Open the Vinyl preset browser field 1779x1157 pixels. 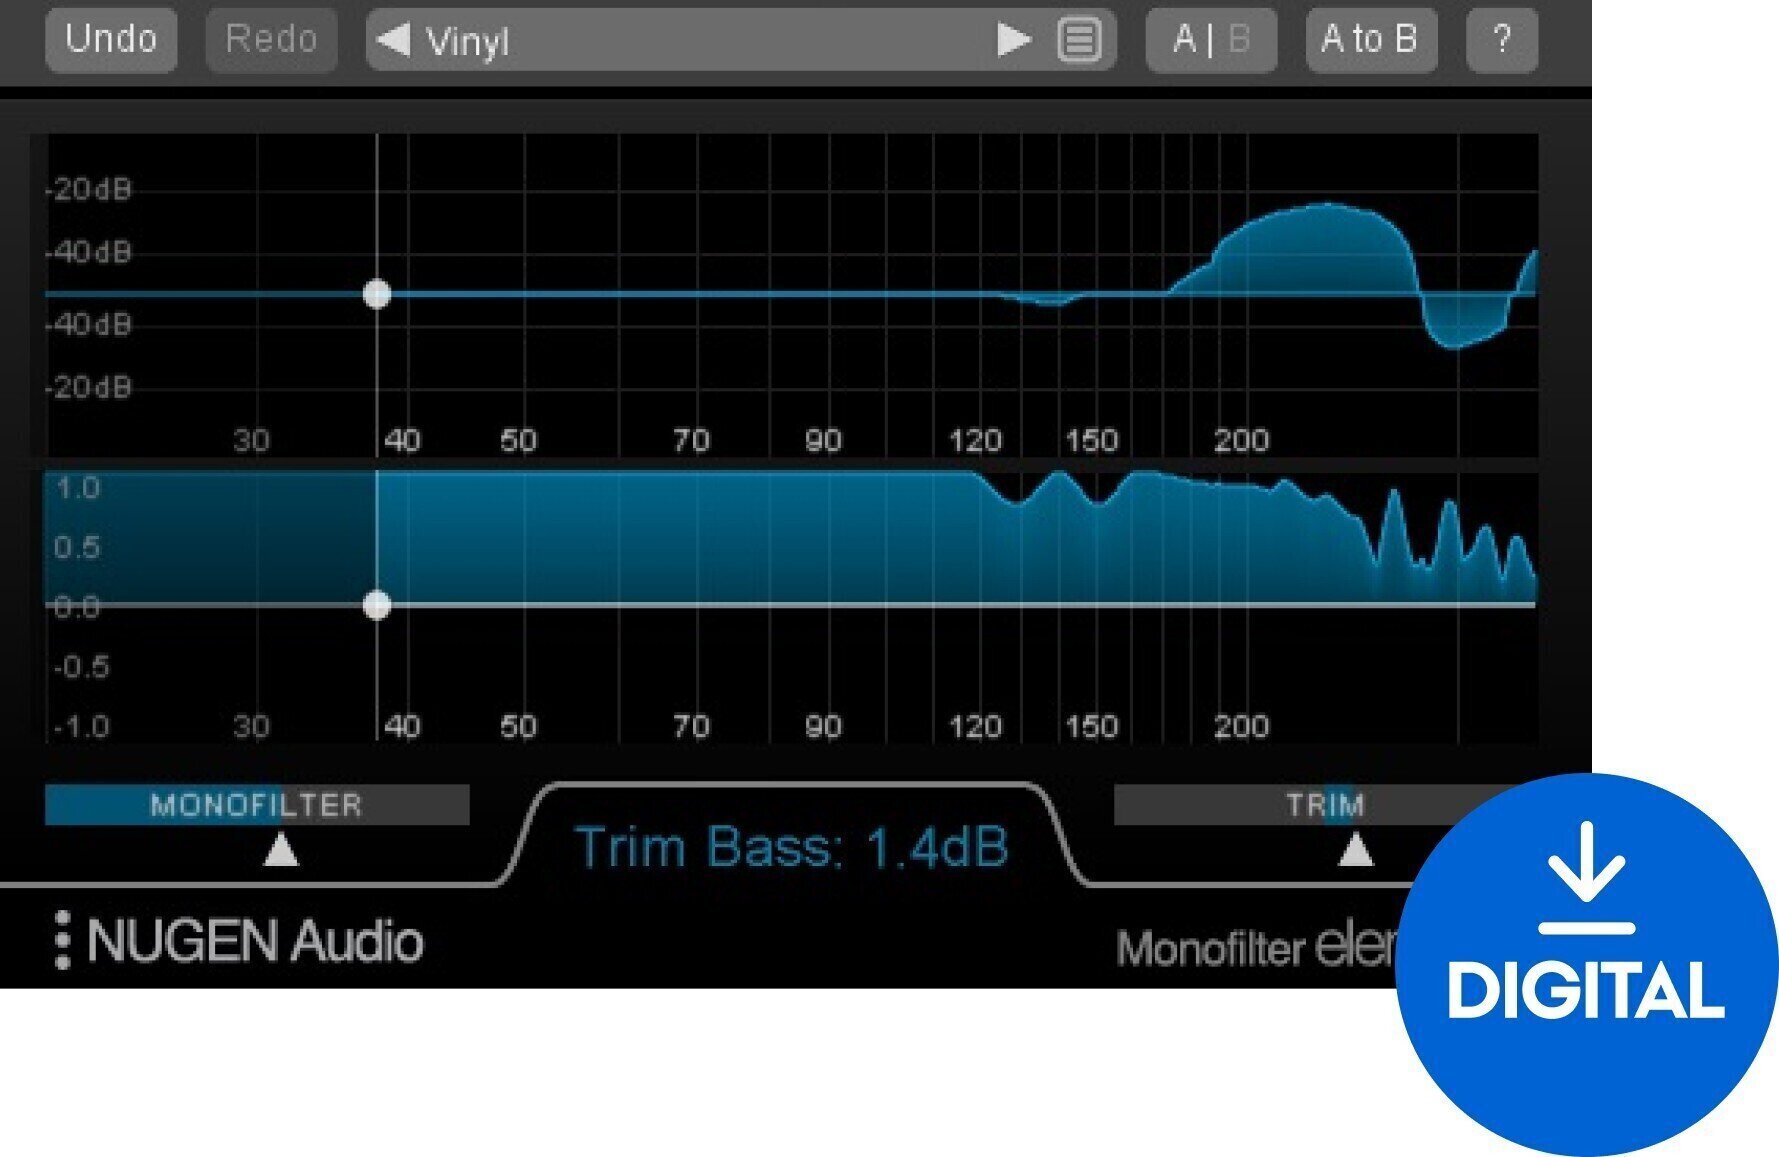click(x=700, y=41)
